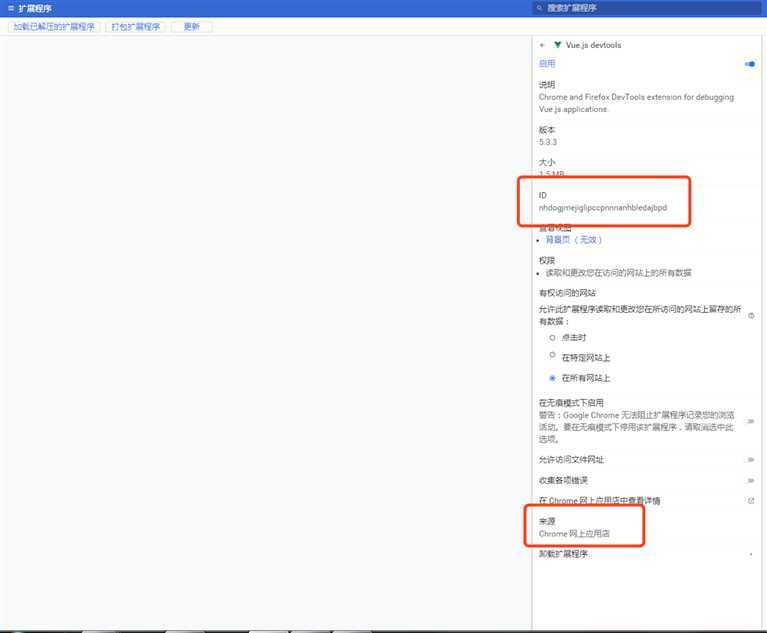Click the 大小 label
Screen dimensions: 767x633
[x=547, y=162]
